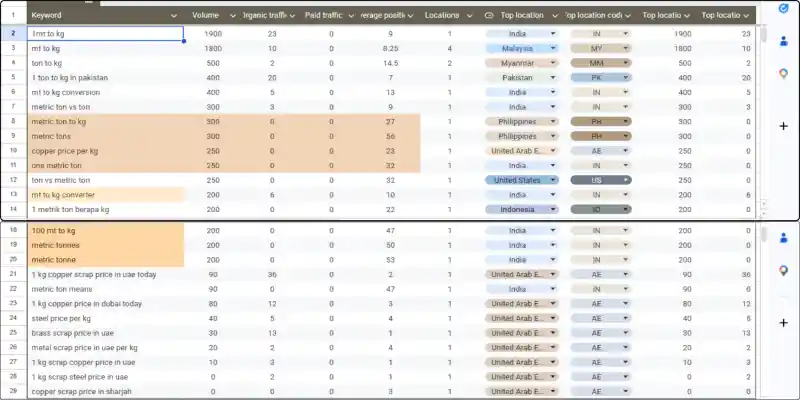Expand the Locations column filter arrow
The height and width of the screenshot is (400, 800).
[469, 16]
